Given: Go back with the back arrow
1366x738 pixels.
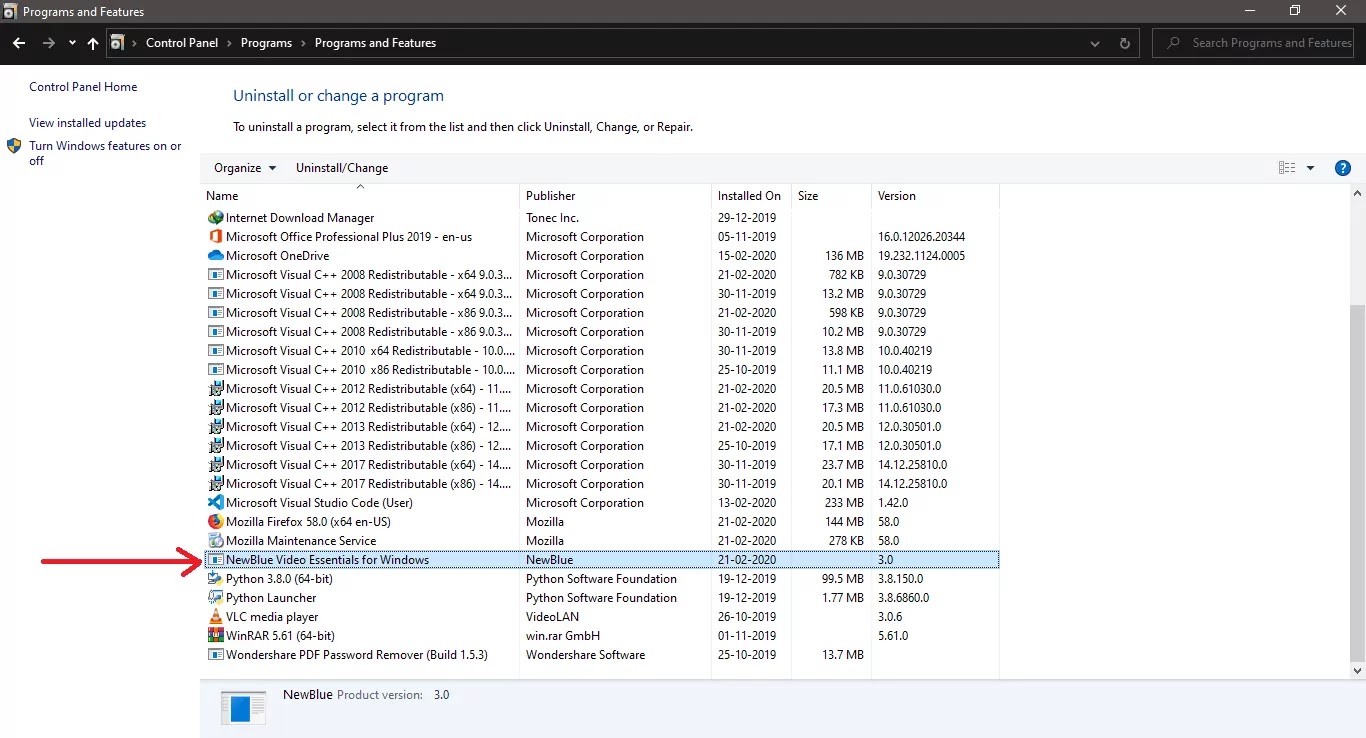Looking at the screenshot, I should click(19, 43).
